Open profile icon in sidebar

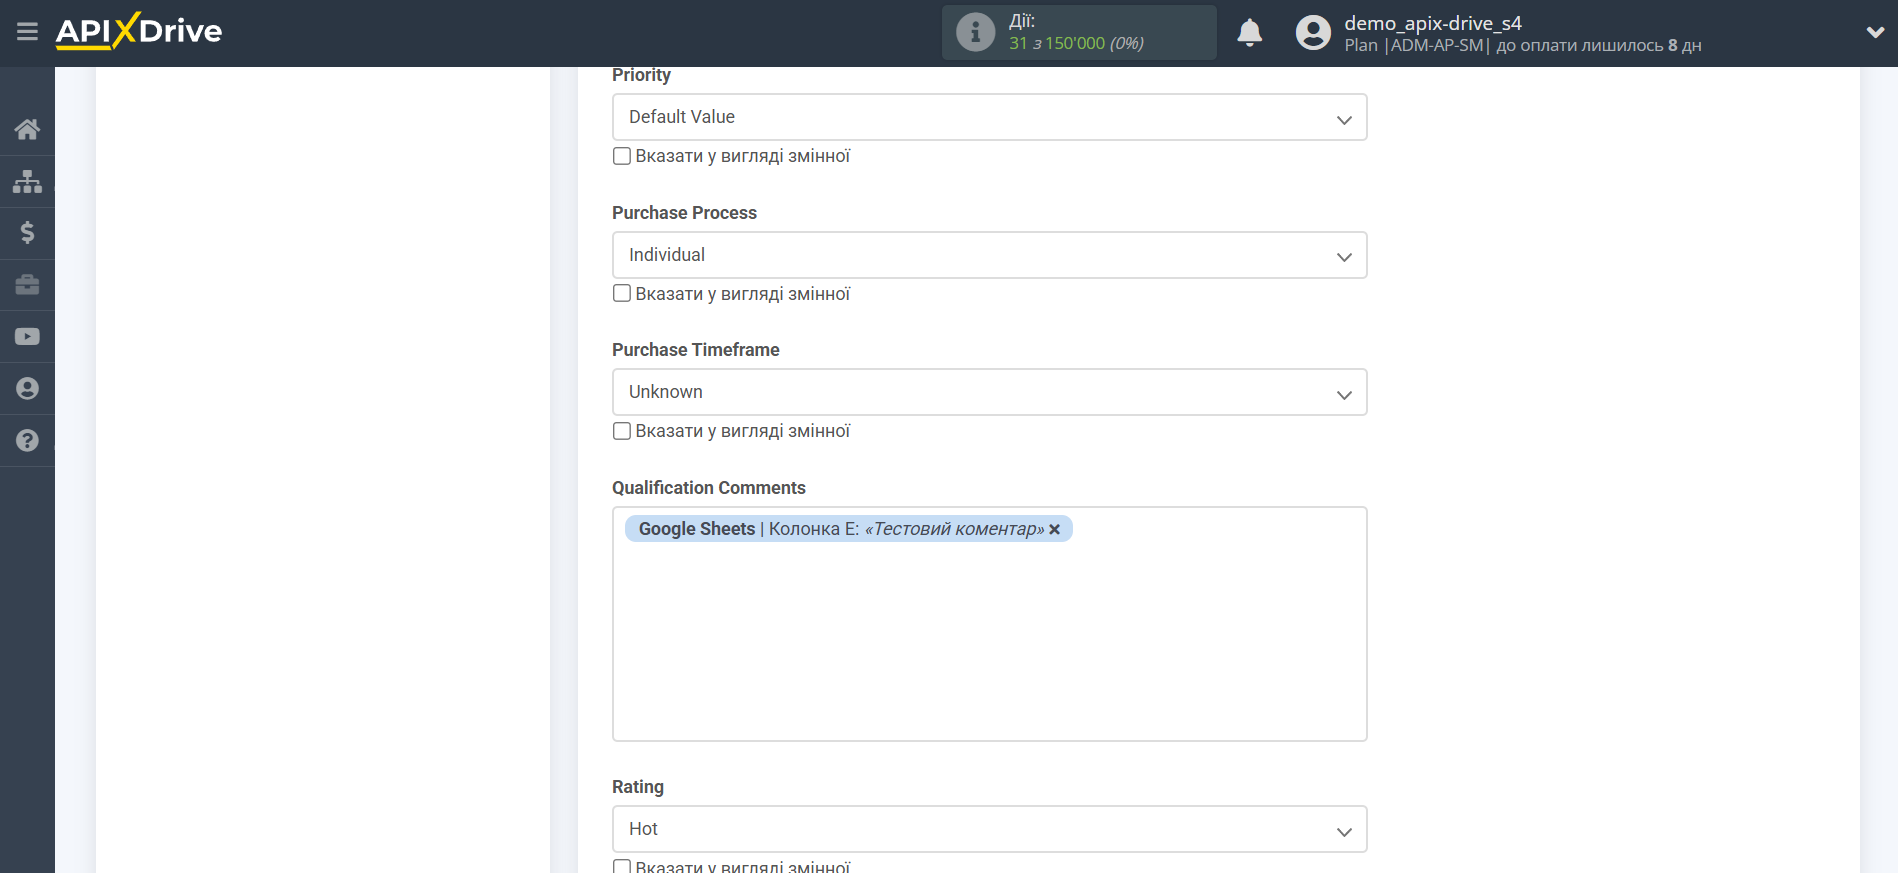(x=27, y=389)
